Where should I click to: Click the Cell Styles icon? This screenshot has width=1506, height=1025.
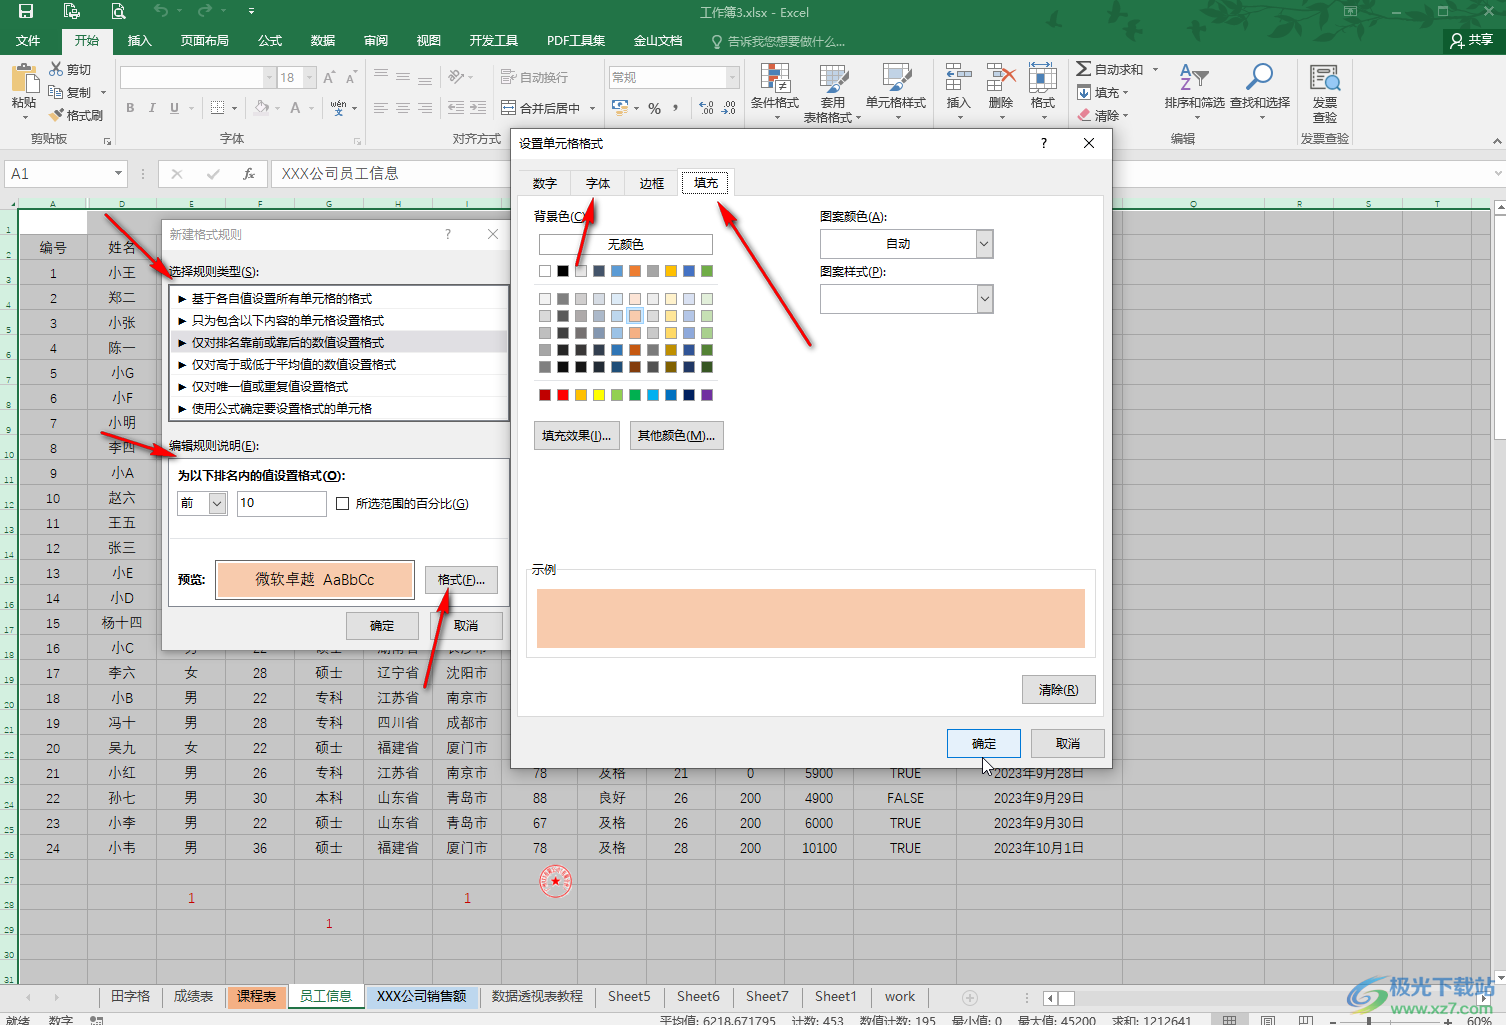[896, 79]
